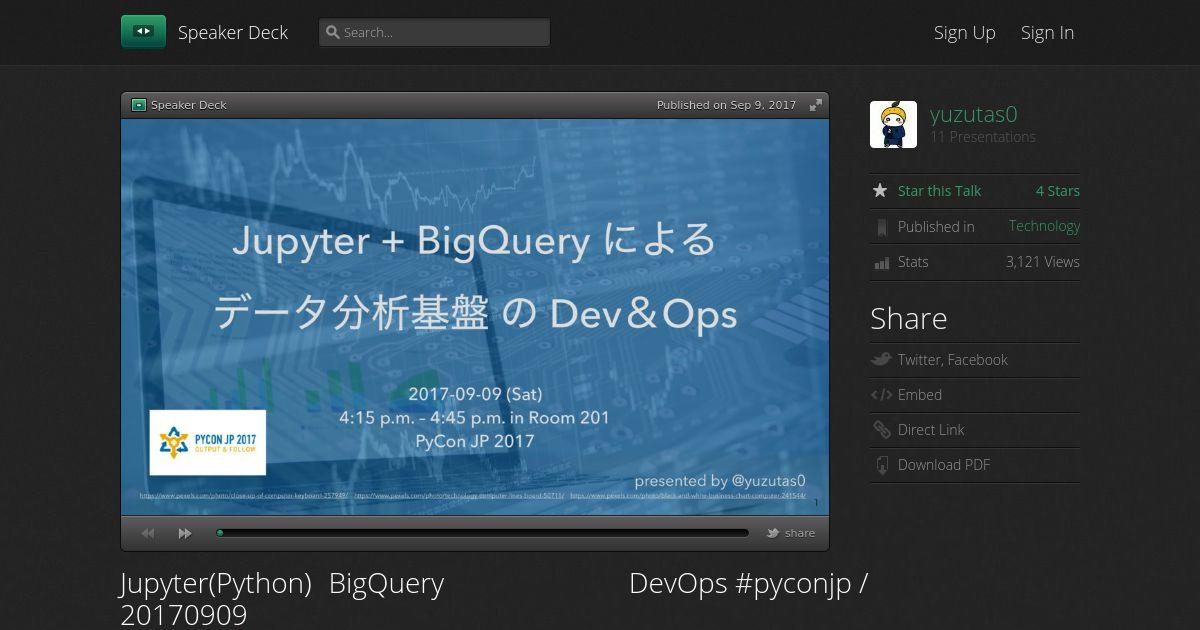Open the Sign Up page

pos(964,32)
